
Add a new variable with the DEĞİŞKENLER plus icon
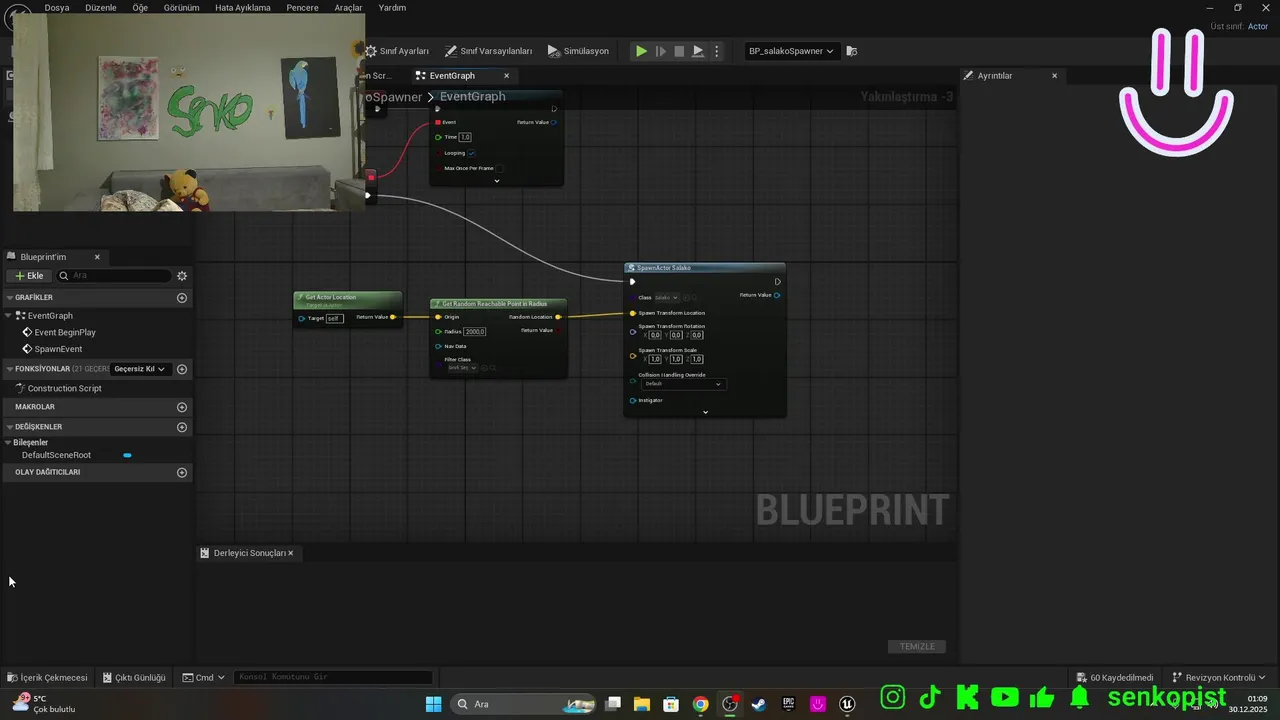[x=182, y=427]
